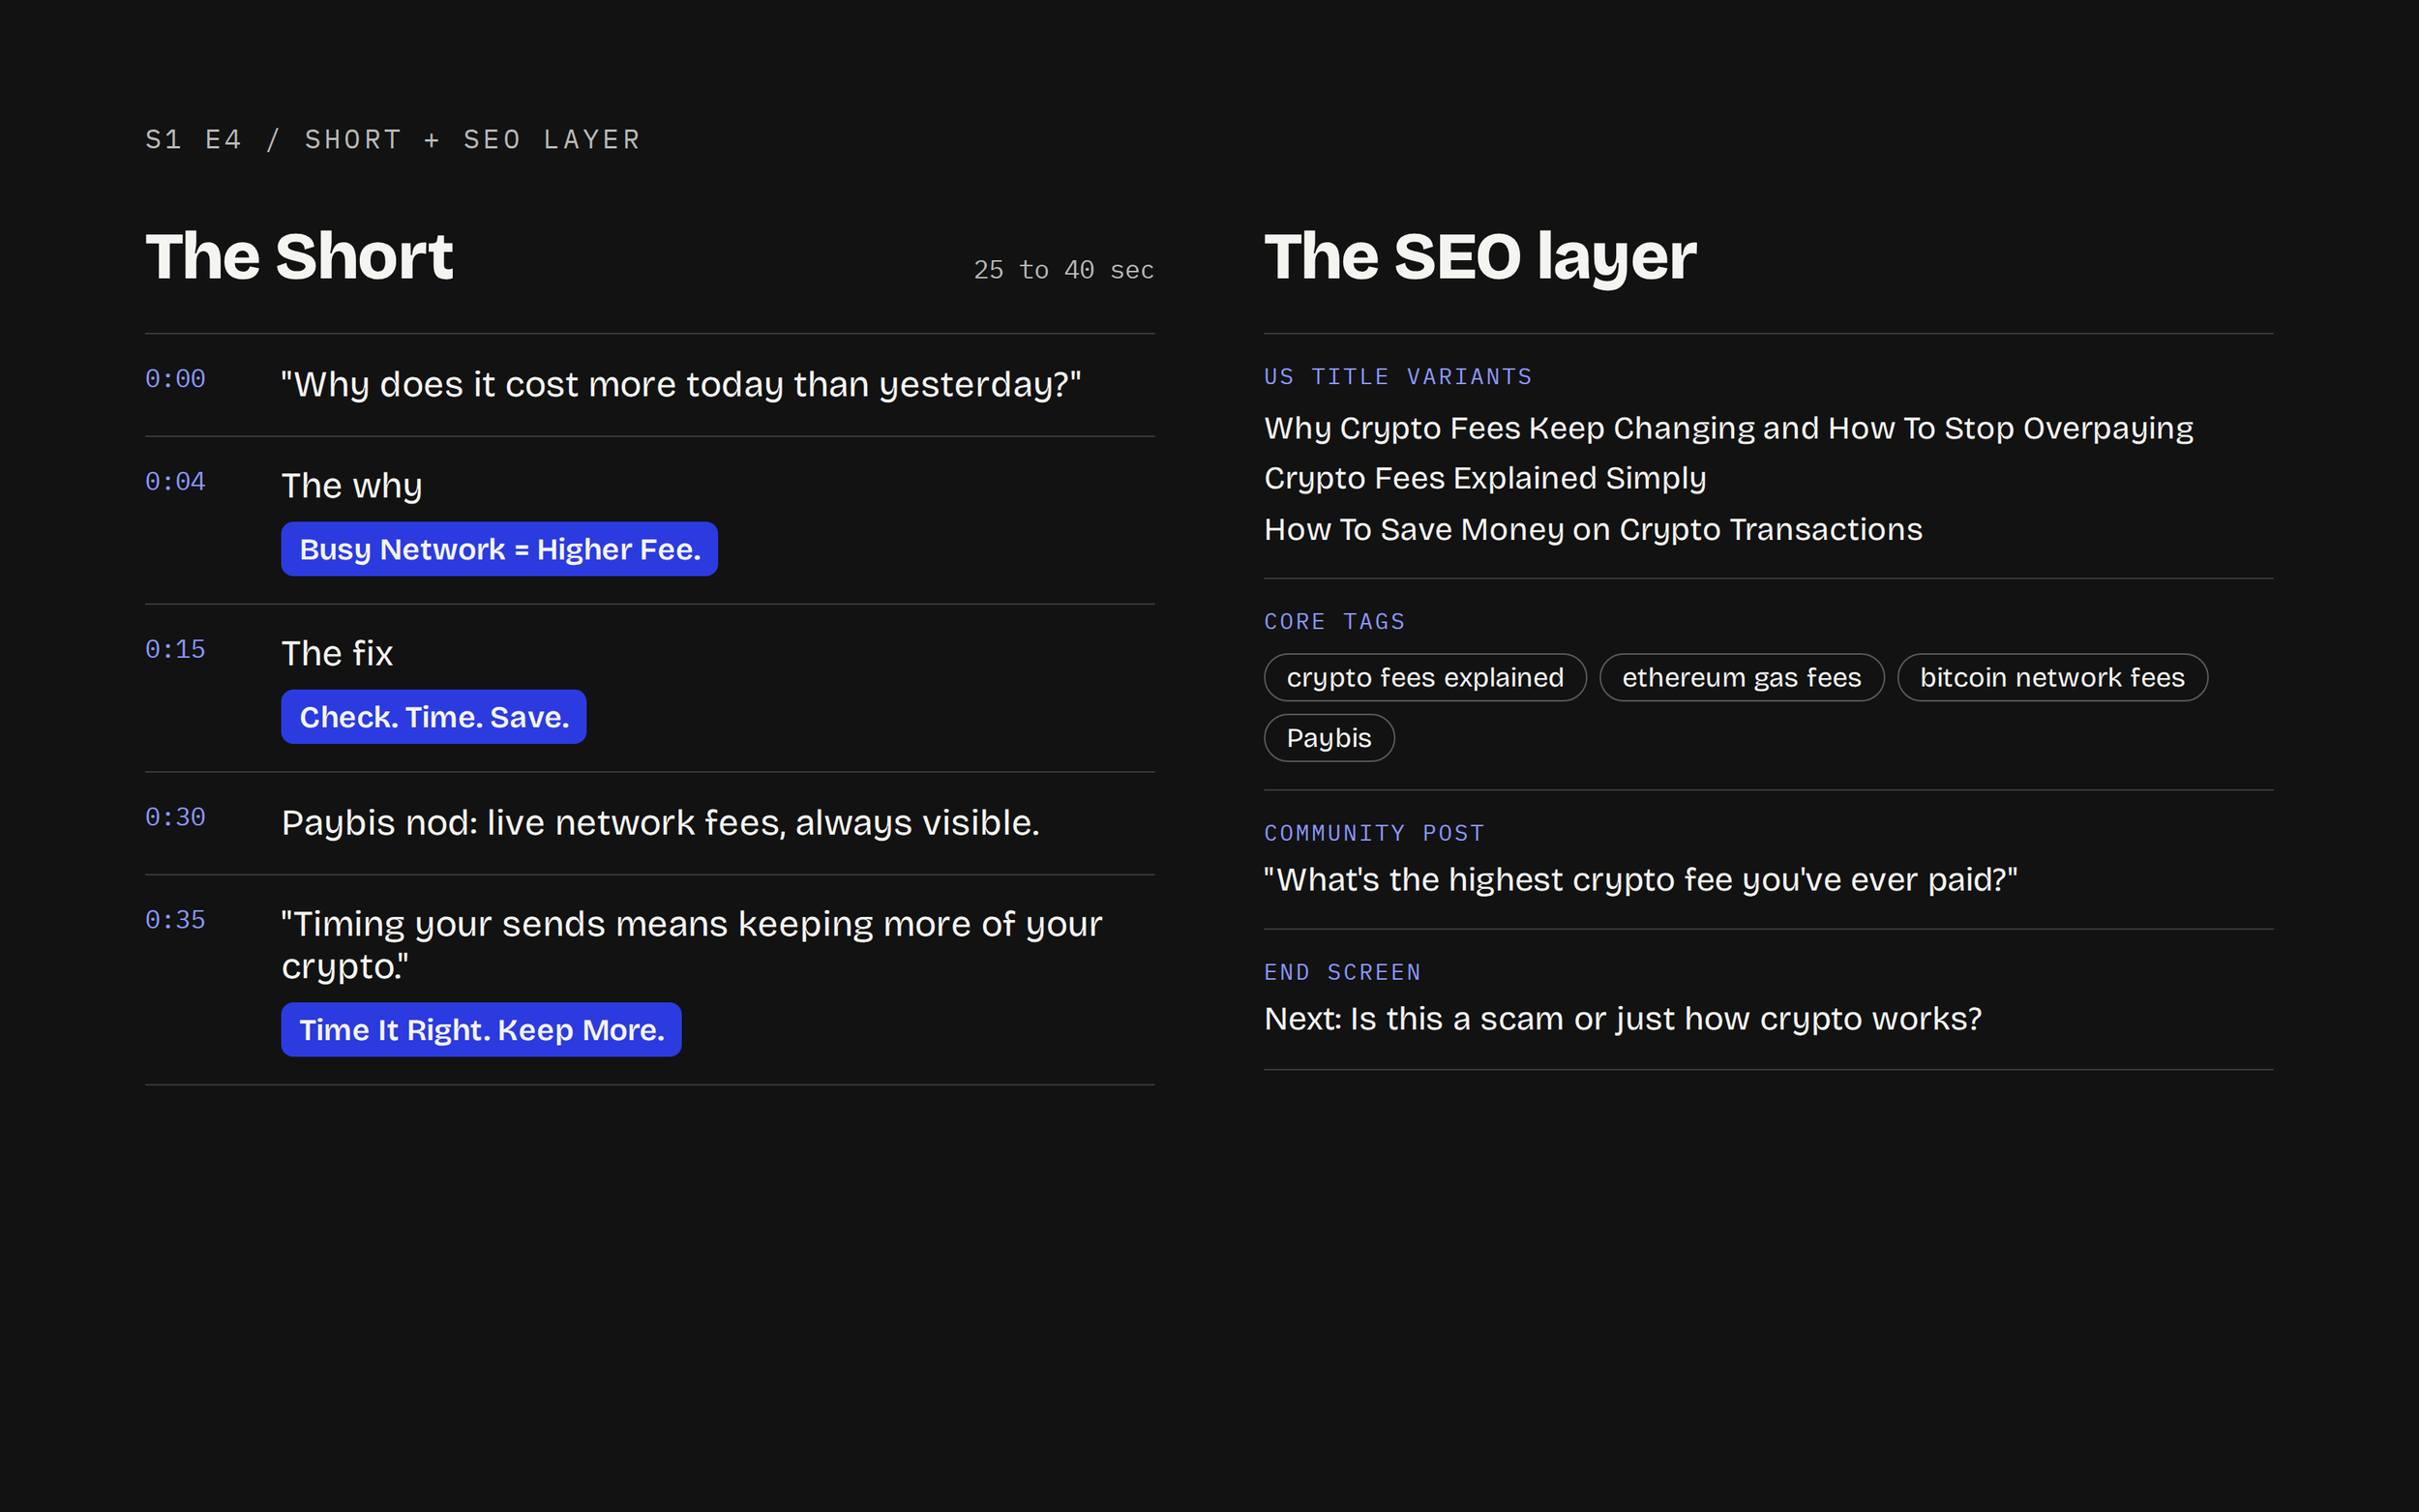The width and height of the screenshot is (2419, 1512).
Task: Click the '25 to 40 sec' duration label
Action: click(1064, 270)
